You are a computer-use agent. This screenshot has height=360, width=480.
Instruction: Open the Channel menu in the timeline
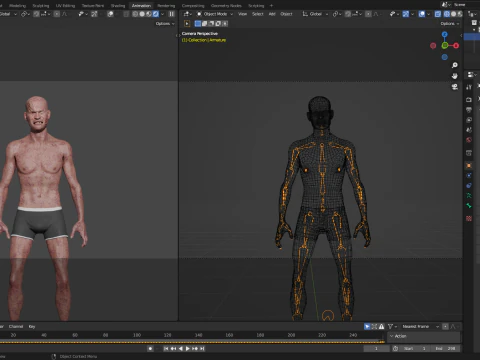tap(16, 327)
